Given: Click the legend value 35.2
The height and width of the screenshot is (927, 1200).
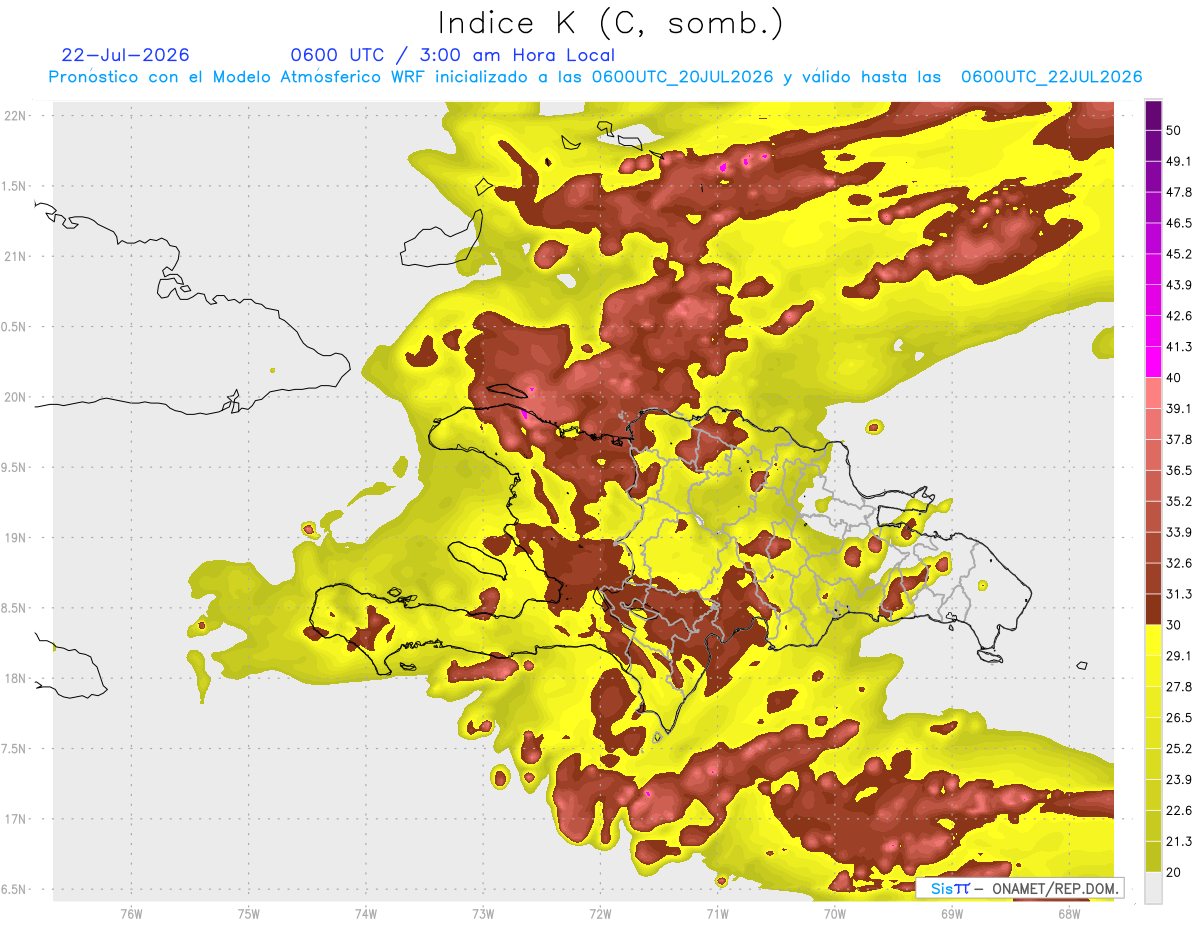Looking at the screenshot, I should click(x=1178, y=501).
